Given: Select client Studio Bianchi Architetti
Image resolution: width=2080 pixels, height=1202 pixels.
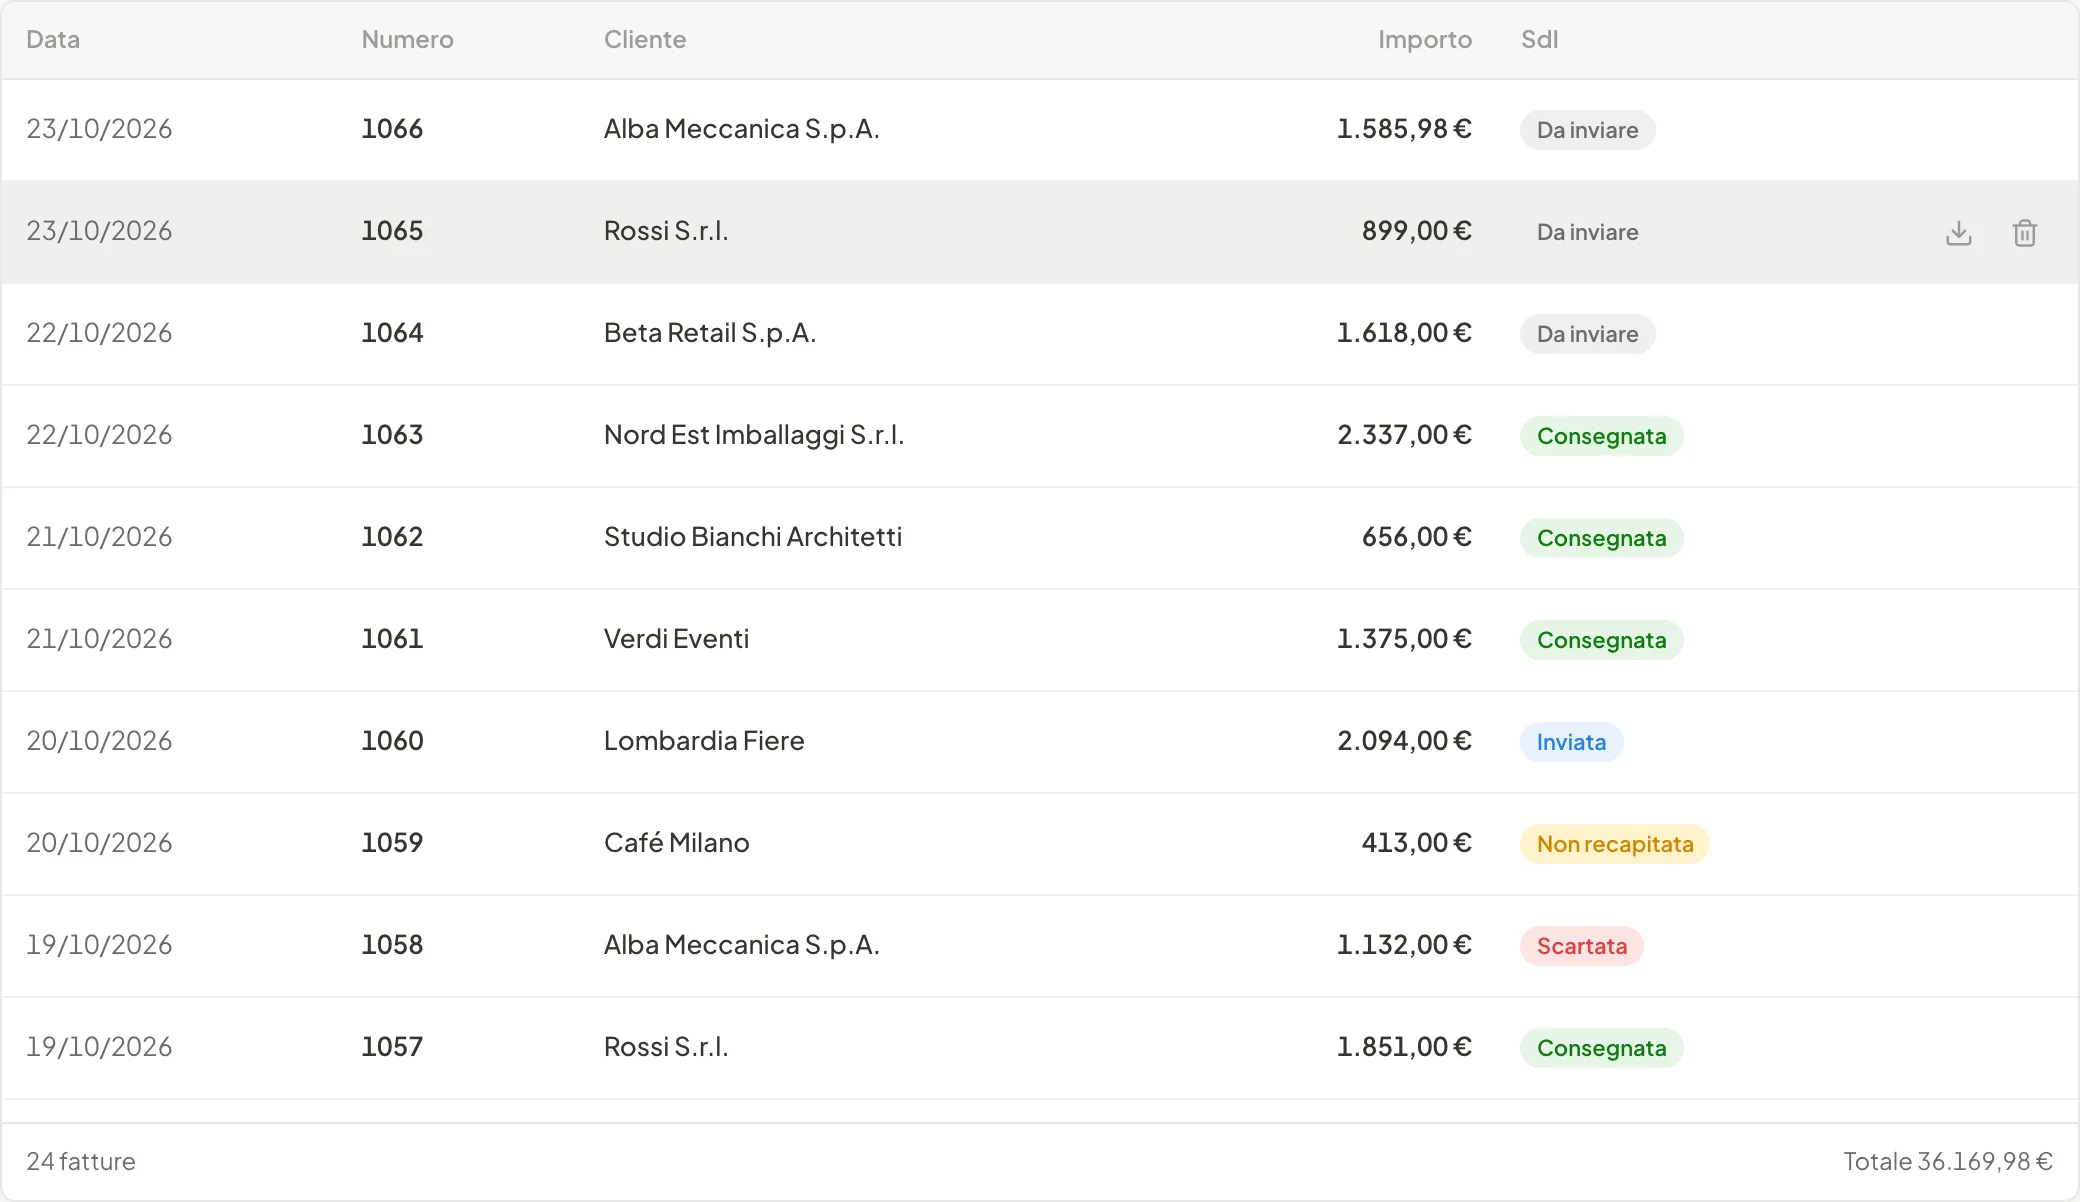Looking at the screenshot, I should (753, 537).
